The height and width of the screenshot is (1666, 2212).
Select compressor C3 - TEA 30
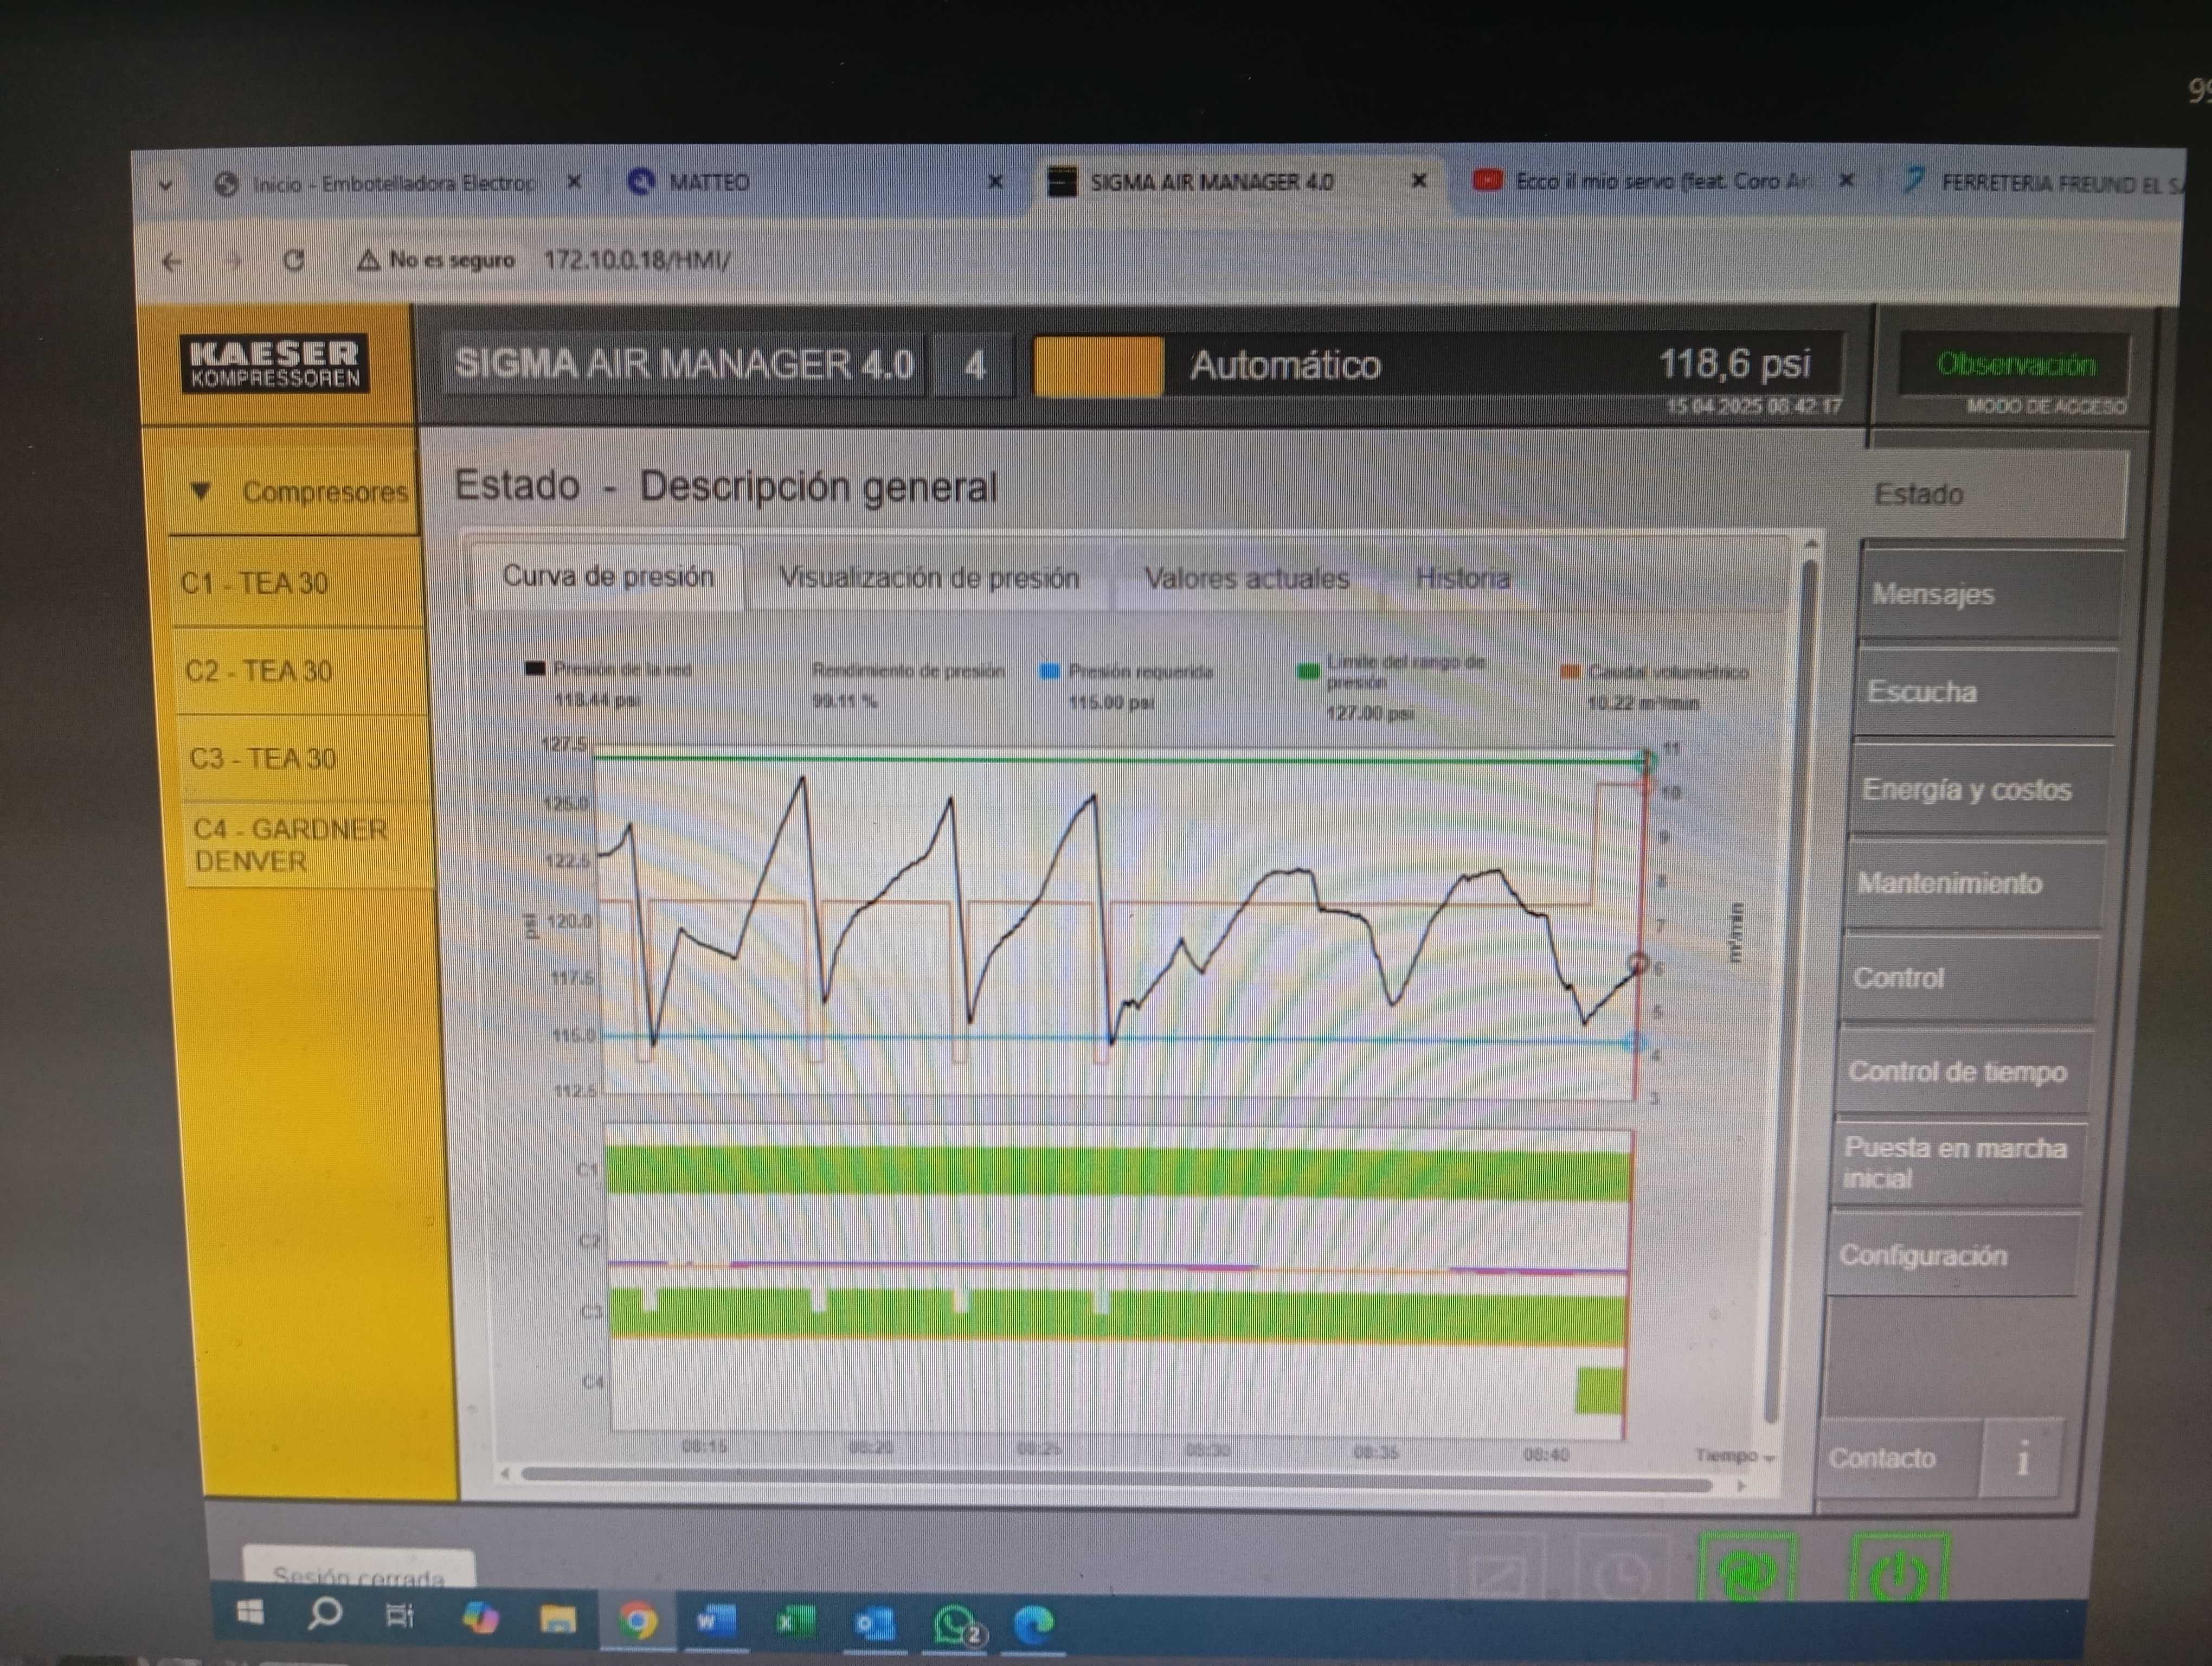pos(304,758)
